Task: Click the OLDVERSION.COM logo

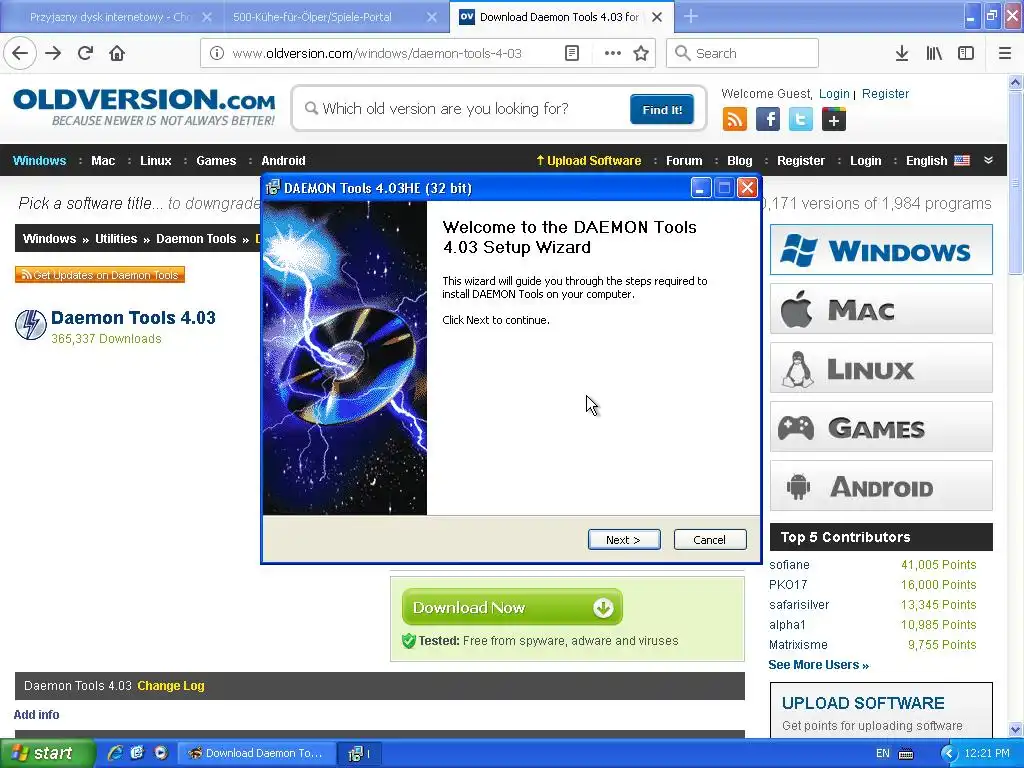Action: (144, 107)
